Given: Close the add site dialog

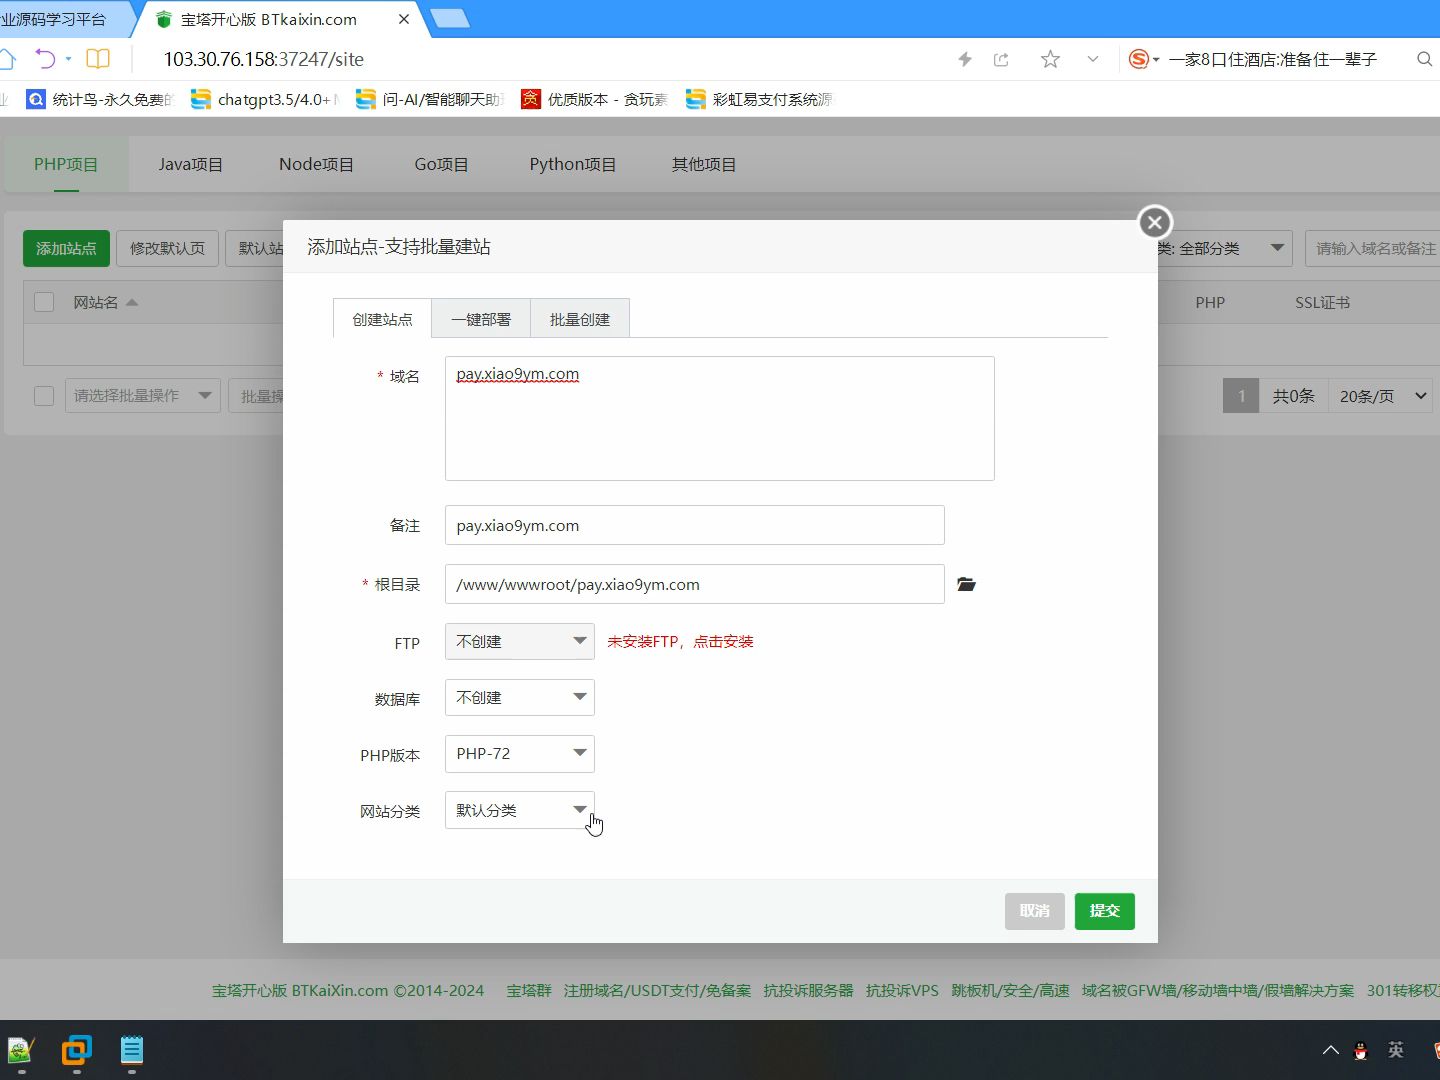Looking at the screenshot, I should [x=1155, y=222].
